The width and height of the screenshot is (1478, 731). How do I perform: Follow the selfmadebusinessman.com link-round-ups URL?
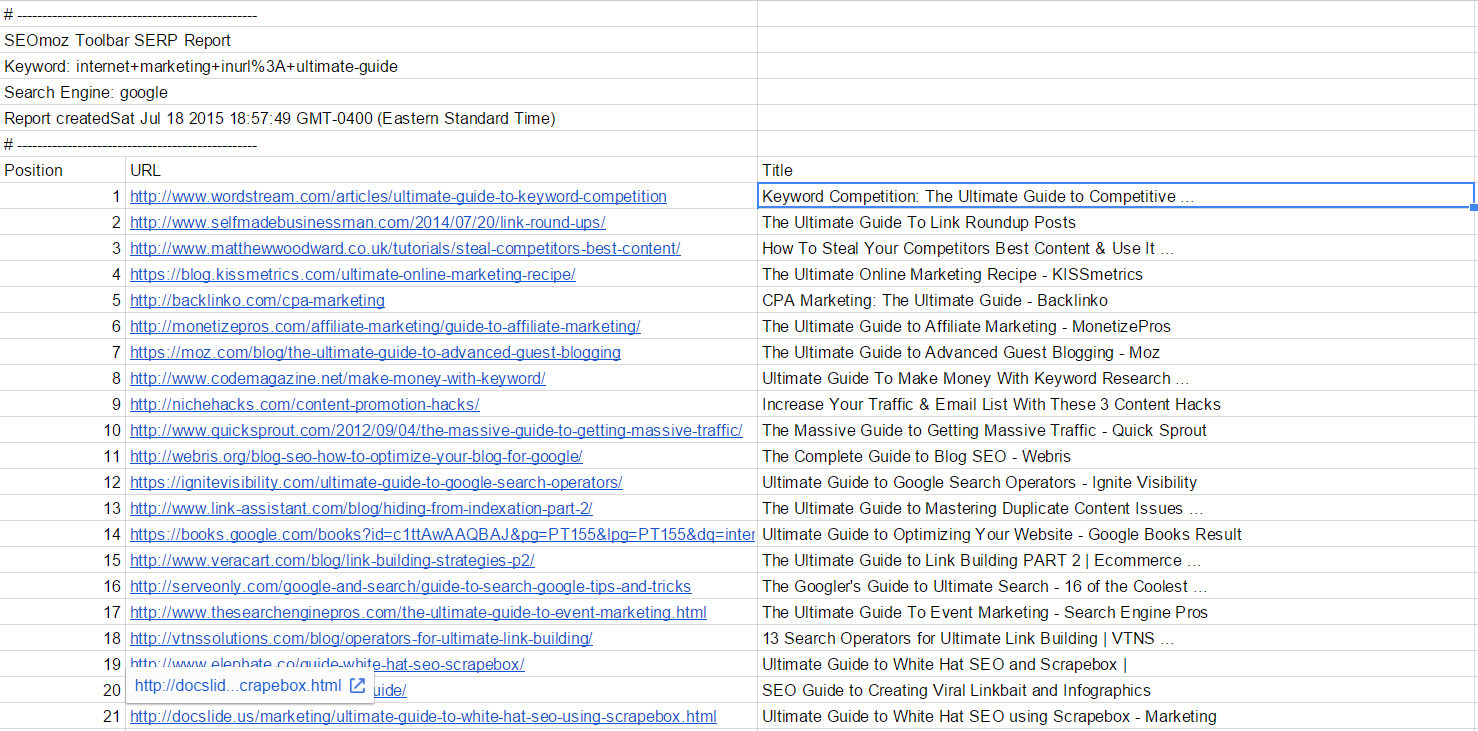(x=367, y=222)
